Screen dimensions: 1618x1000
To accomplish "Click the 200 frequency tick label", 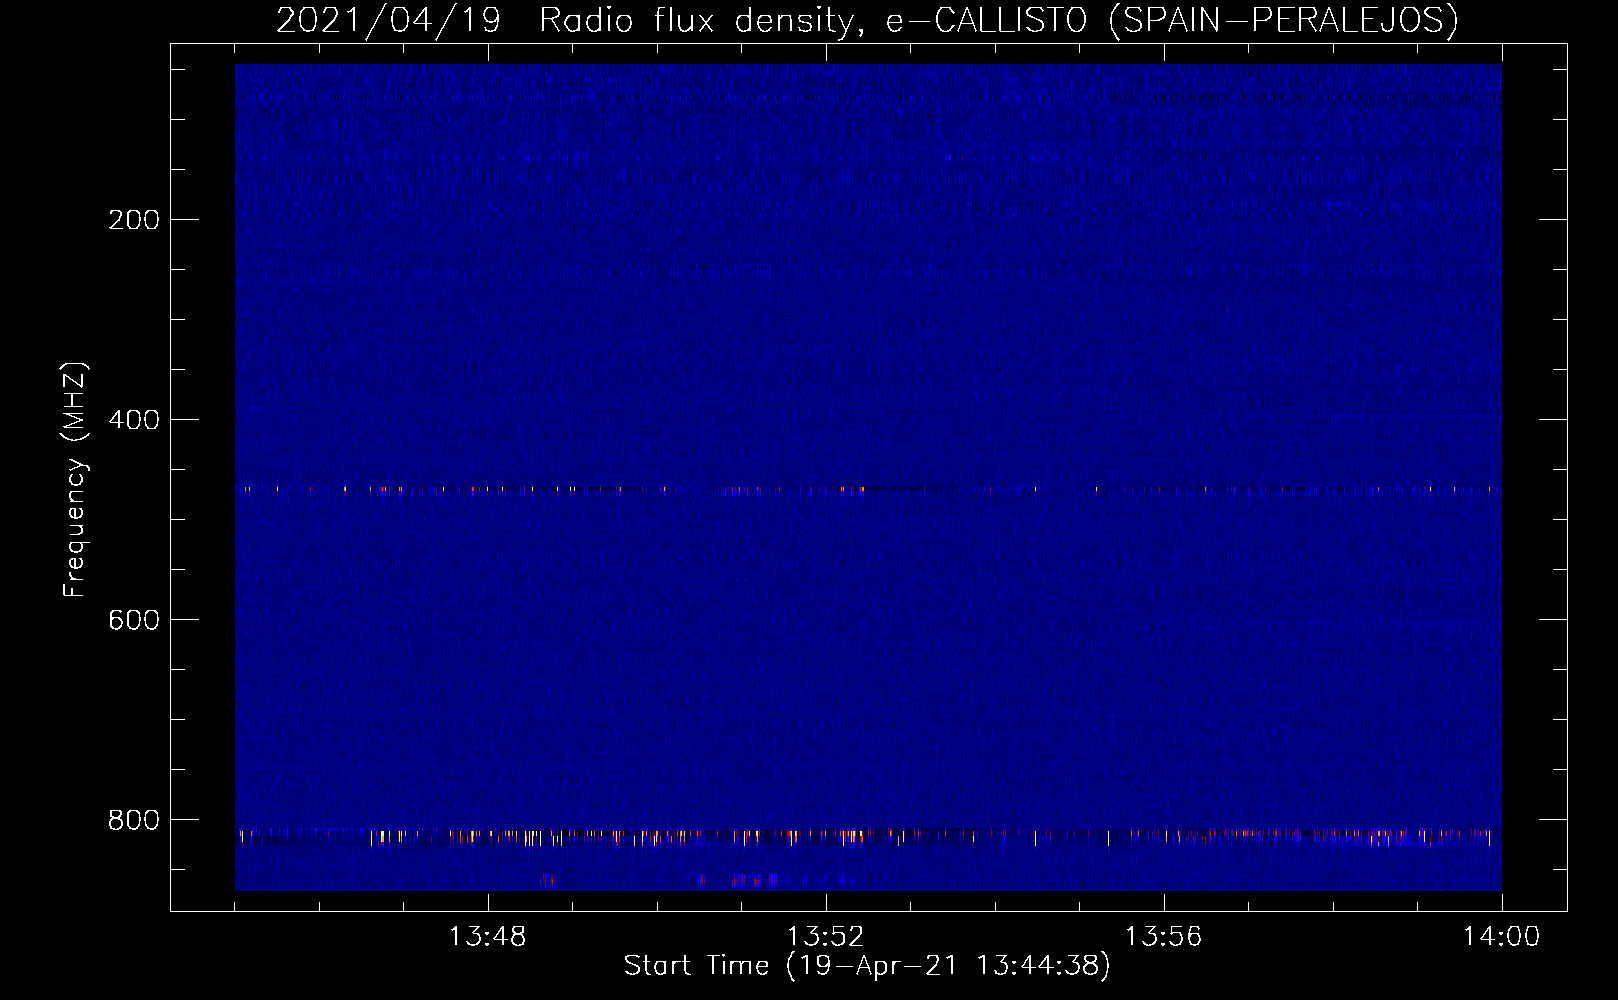I will (134, 220).
